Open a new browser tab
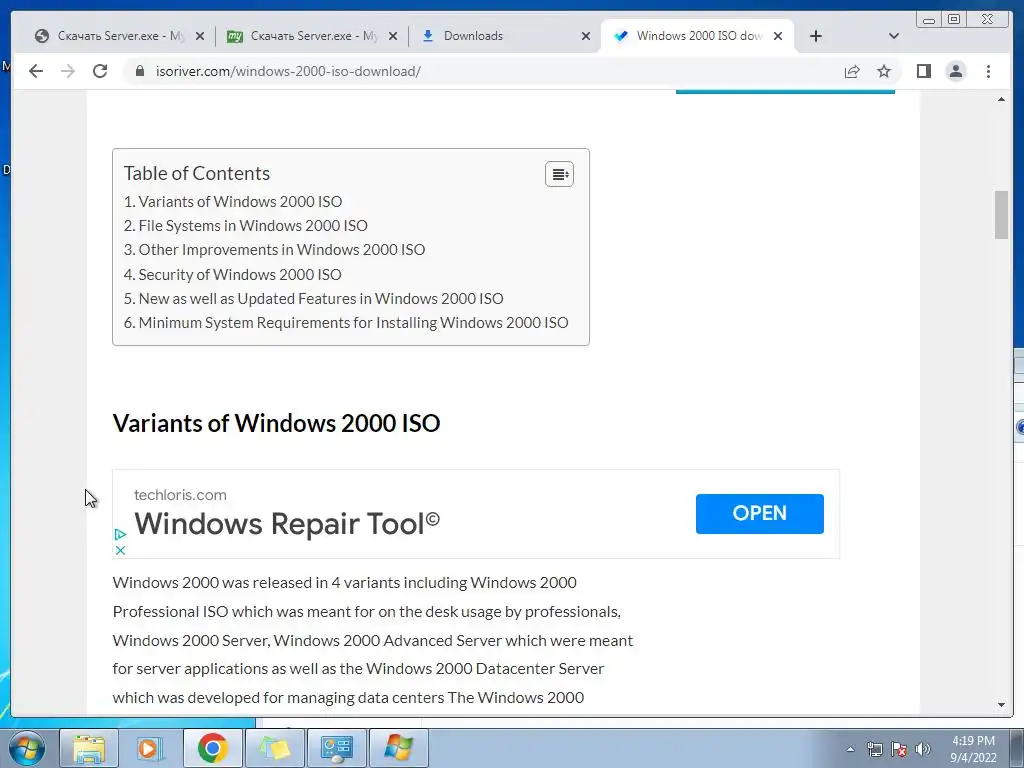This screenshot has width=1024, height=768. 816,36
